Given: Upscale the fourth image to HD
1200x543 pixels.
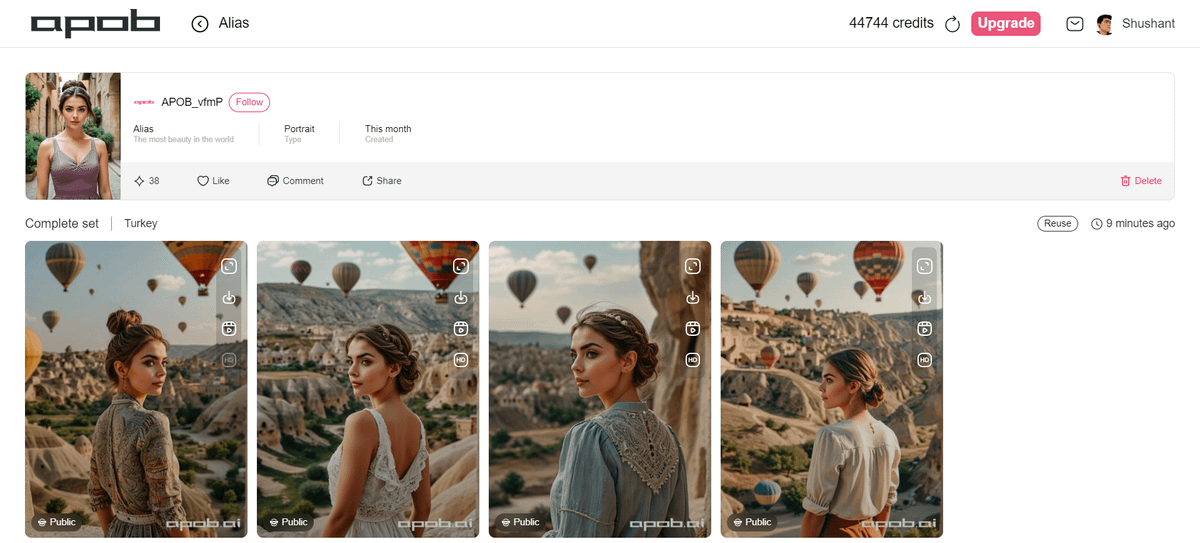Looking at the screenshot, I should click(x=925, y=360).
